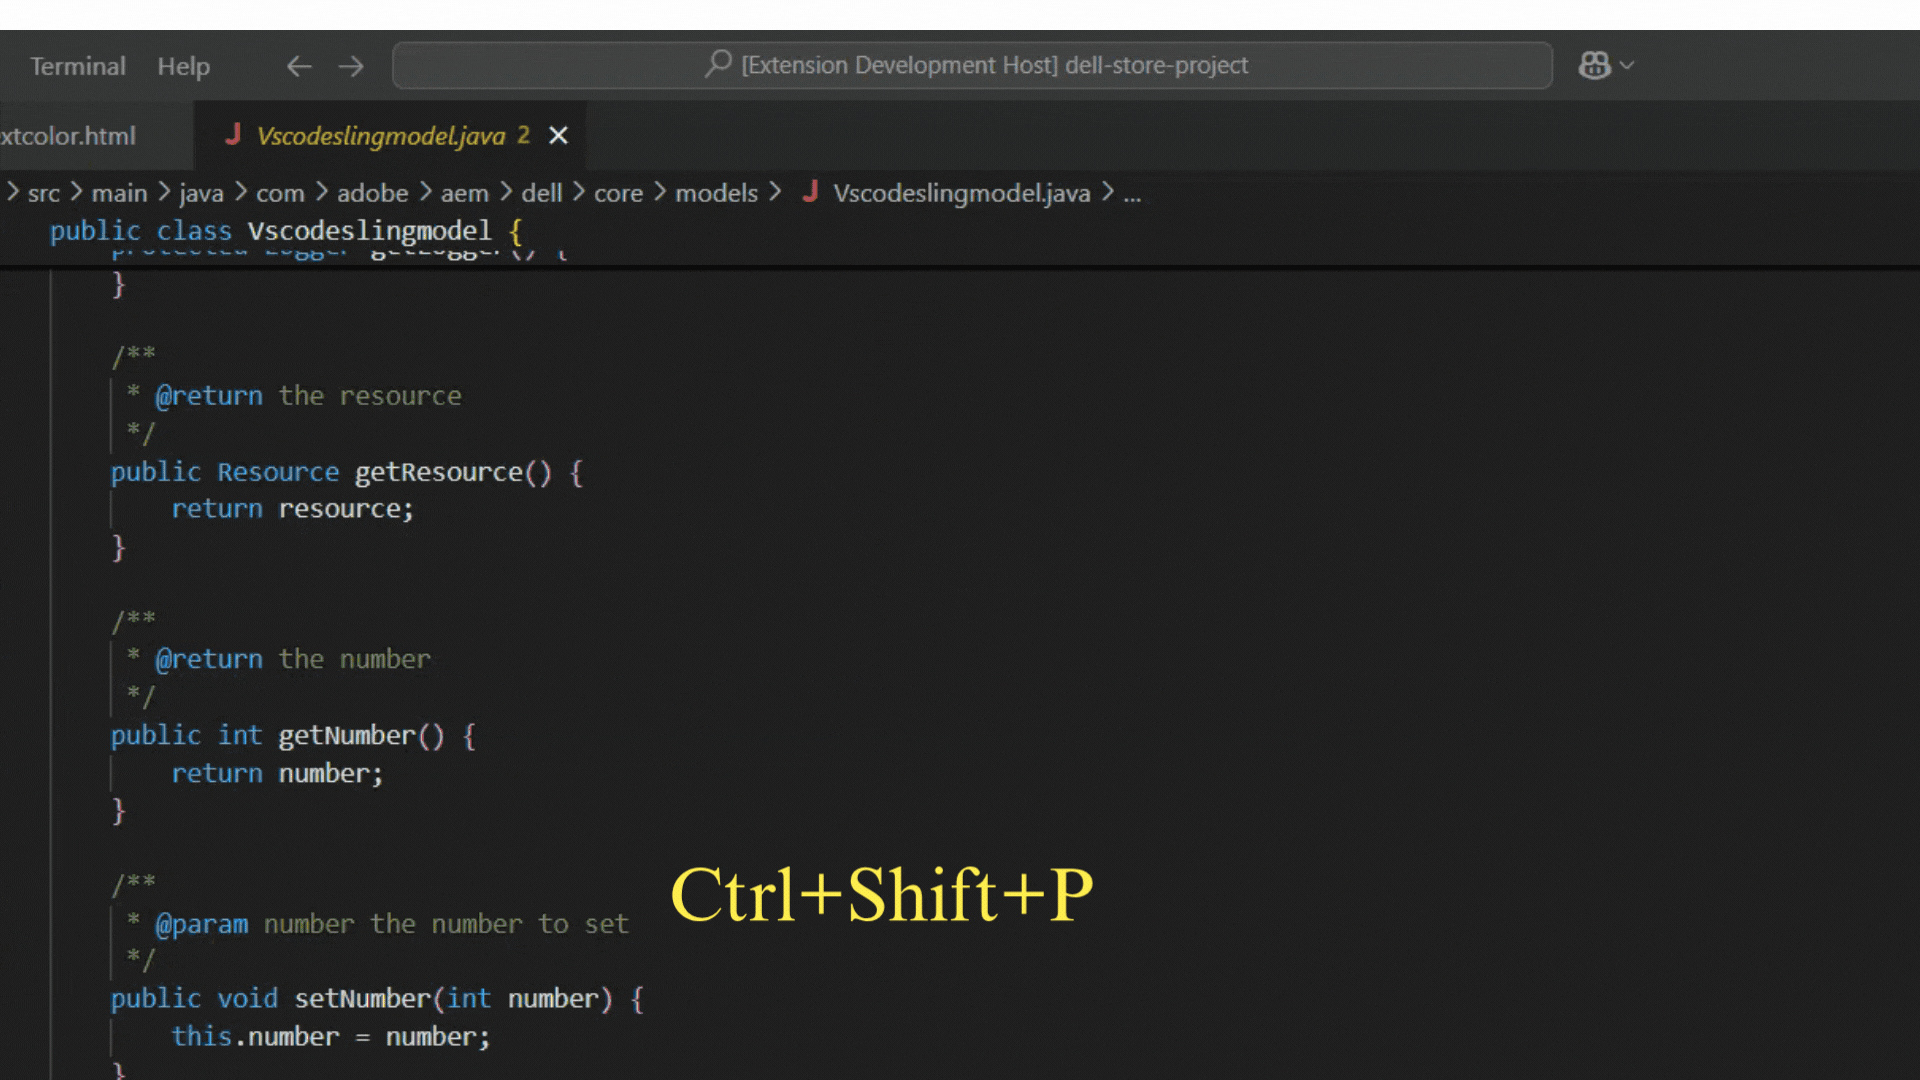Viewport: 1920px width, 1080px height.
Task: Expand the Copilot dropdown chevron
Action: pyautogui.click(x=1627, y=65)
